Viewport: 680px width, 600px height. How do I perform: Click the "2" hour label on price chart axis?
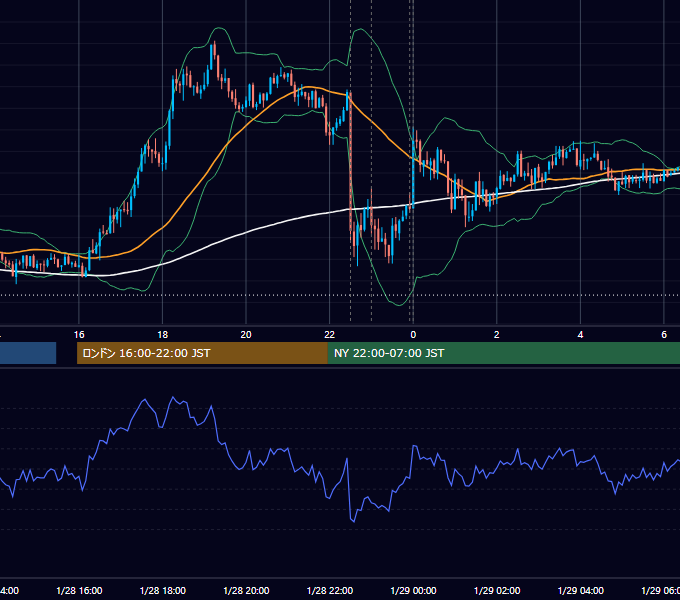click(x=497, y=335)
